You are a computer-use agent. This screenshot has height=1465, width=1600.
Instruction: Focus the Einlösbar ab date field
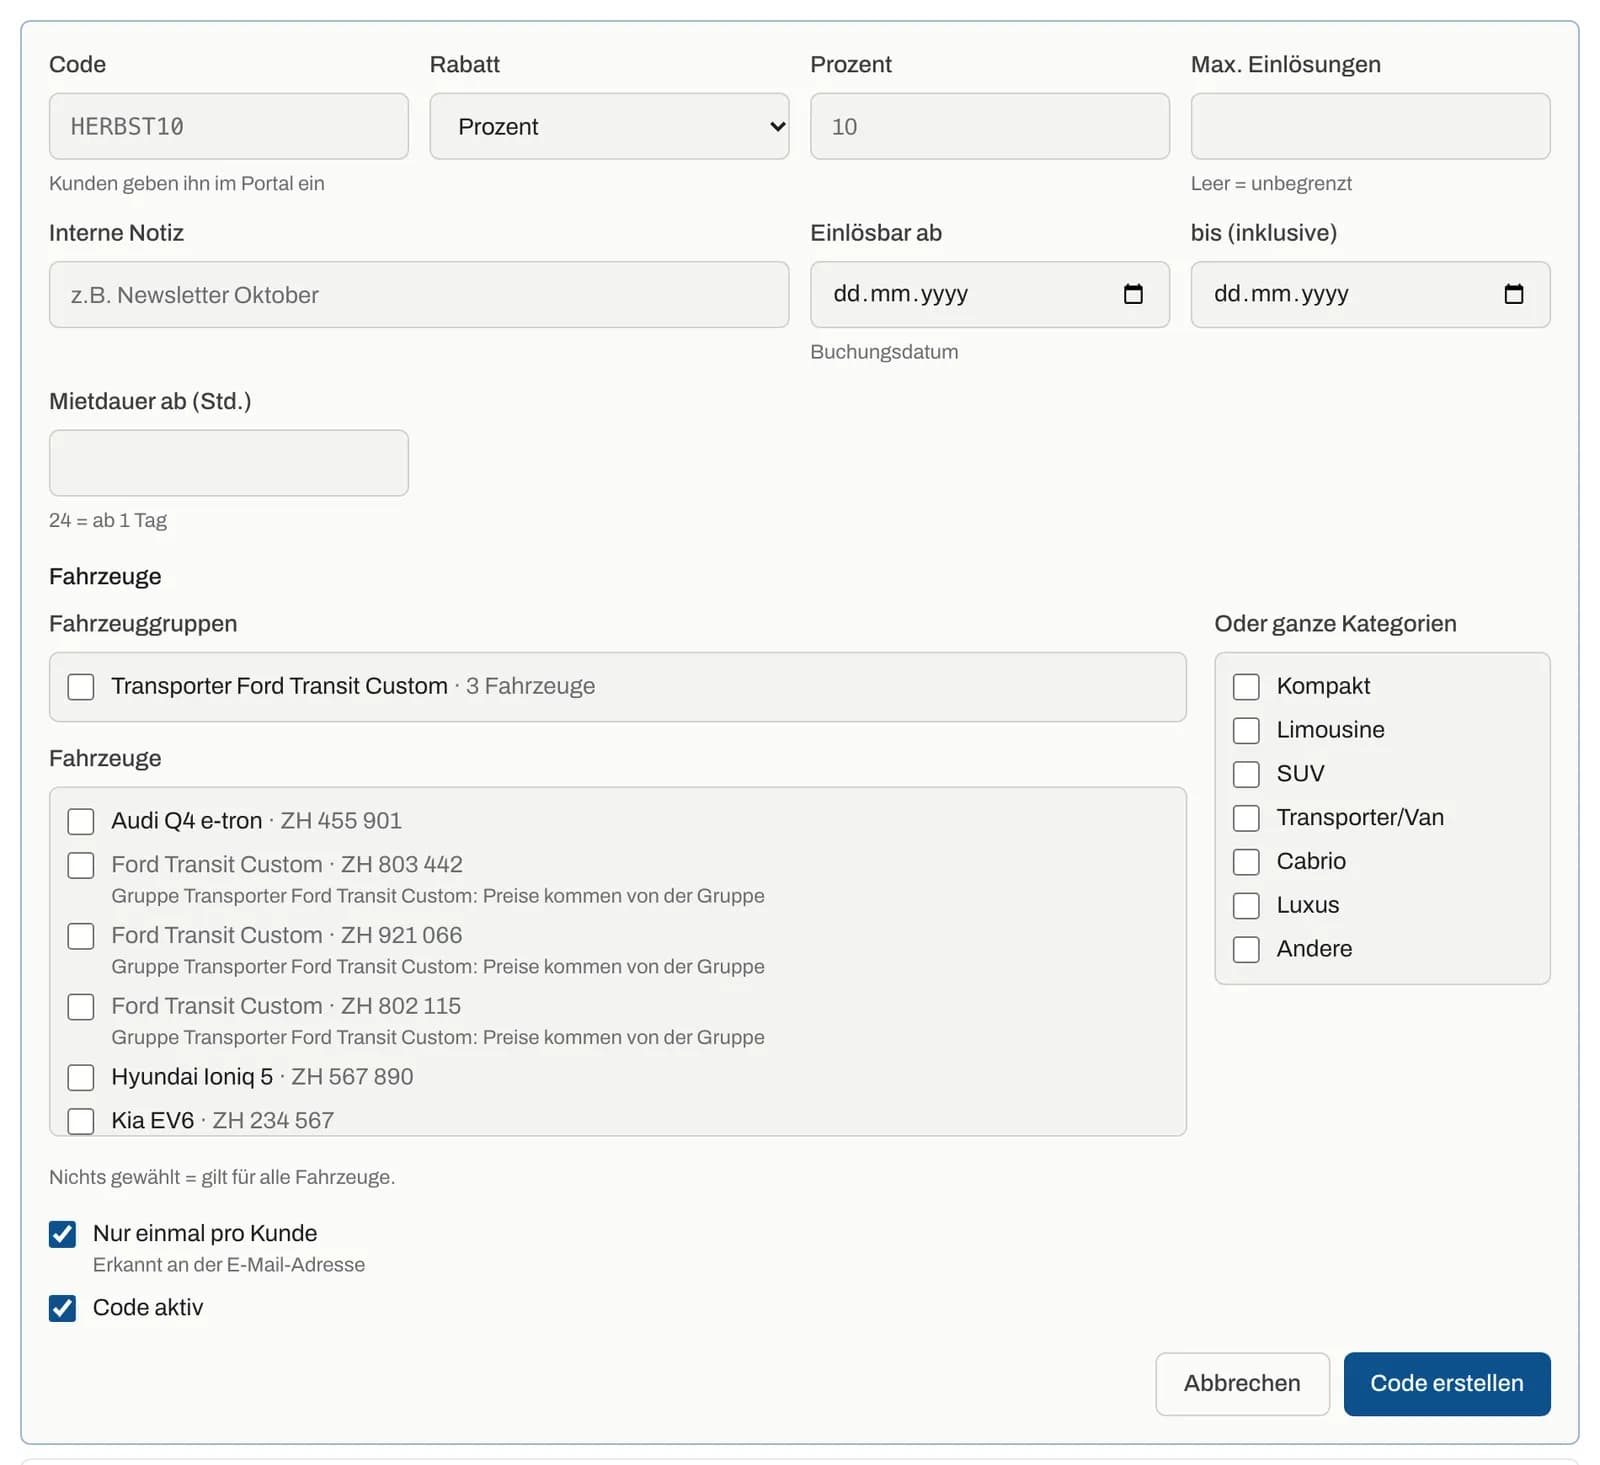tap(990, 295)
